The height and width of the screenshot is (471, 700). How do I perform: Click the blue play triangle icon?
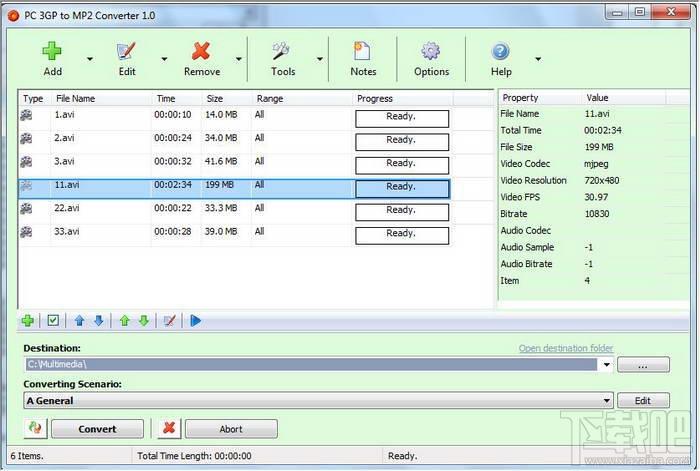196,321
